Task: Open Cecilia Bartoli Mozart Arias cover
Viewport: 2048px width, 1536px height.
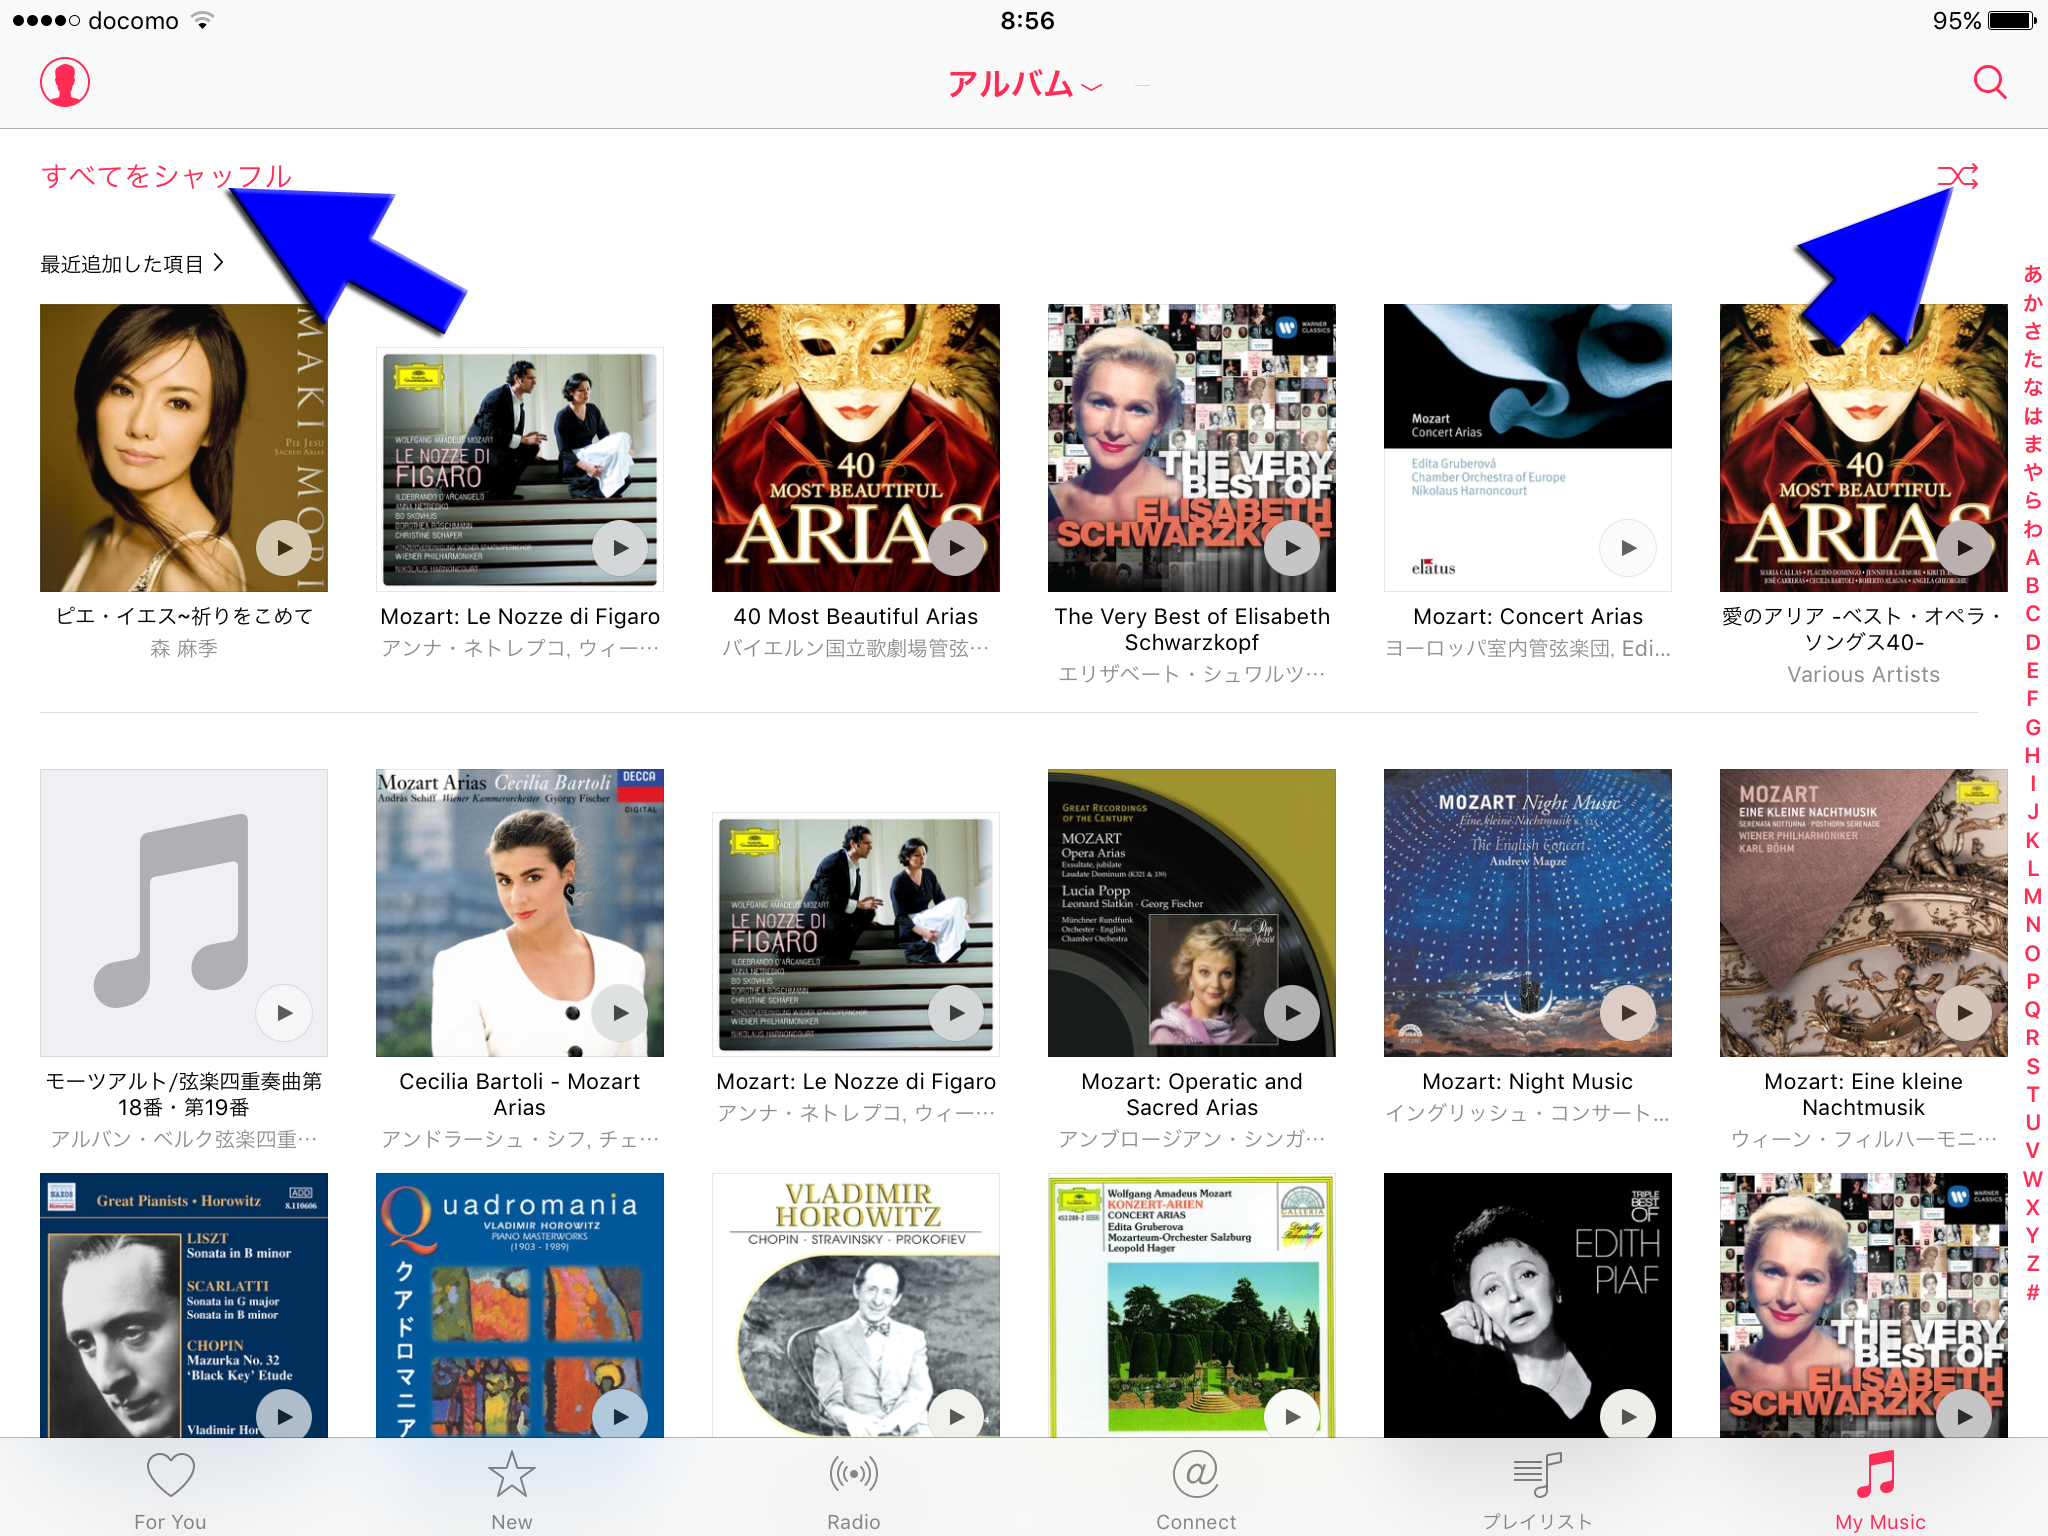Action: click(520, 913)
